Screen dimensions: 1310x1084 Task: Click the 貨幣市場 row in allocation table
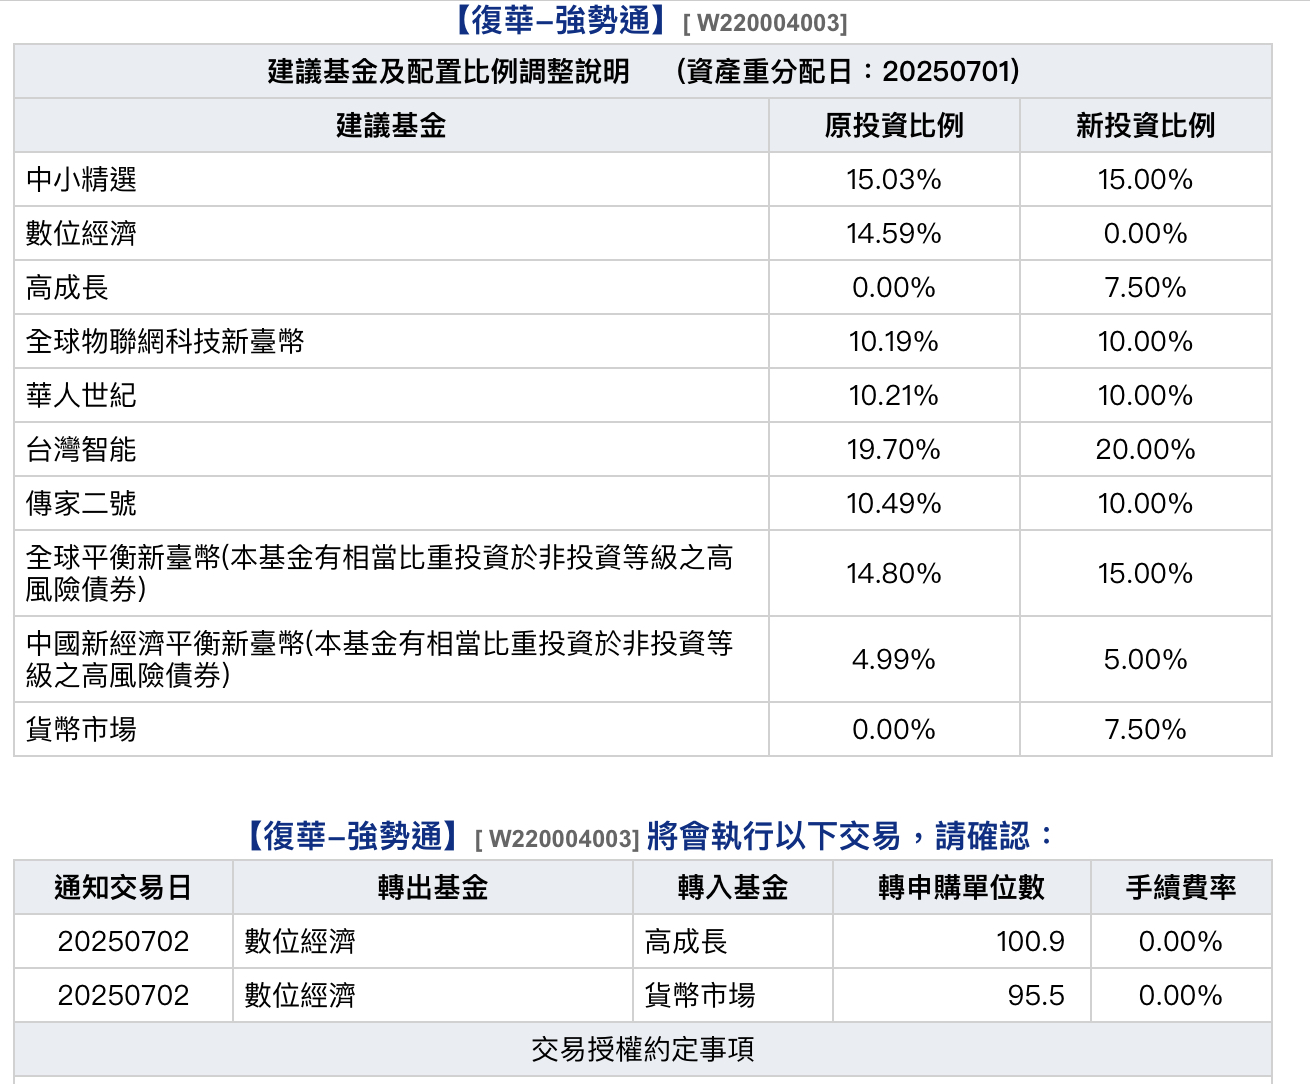tap(82, 730)
